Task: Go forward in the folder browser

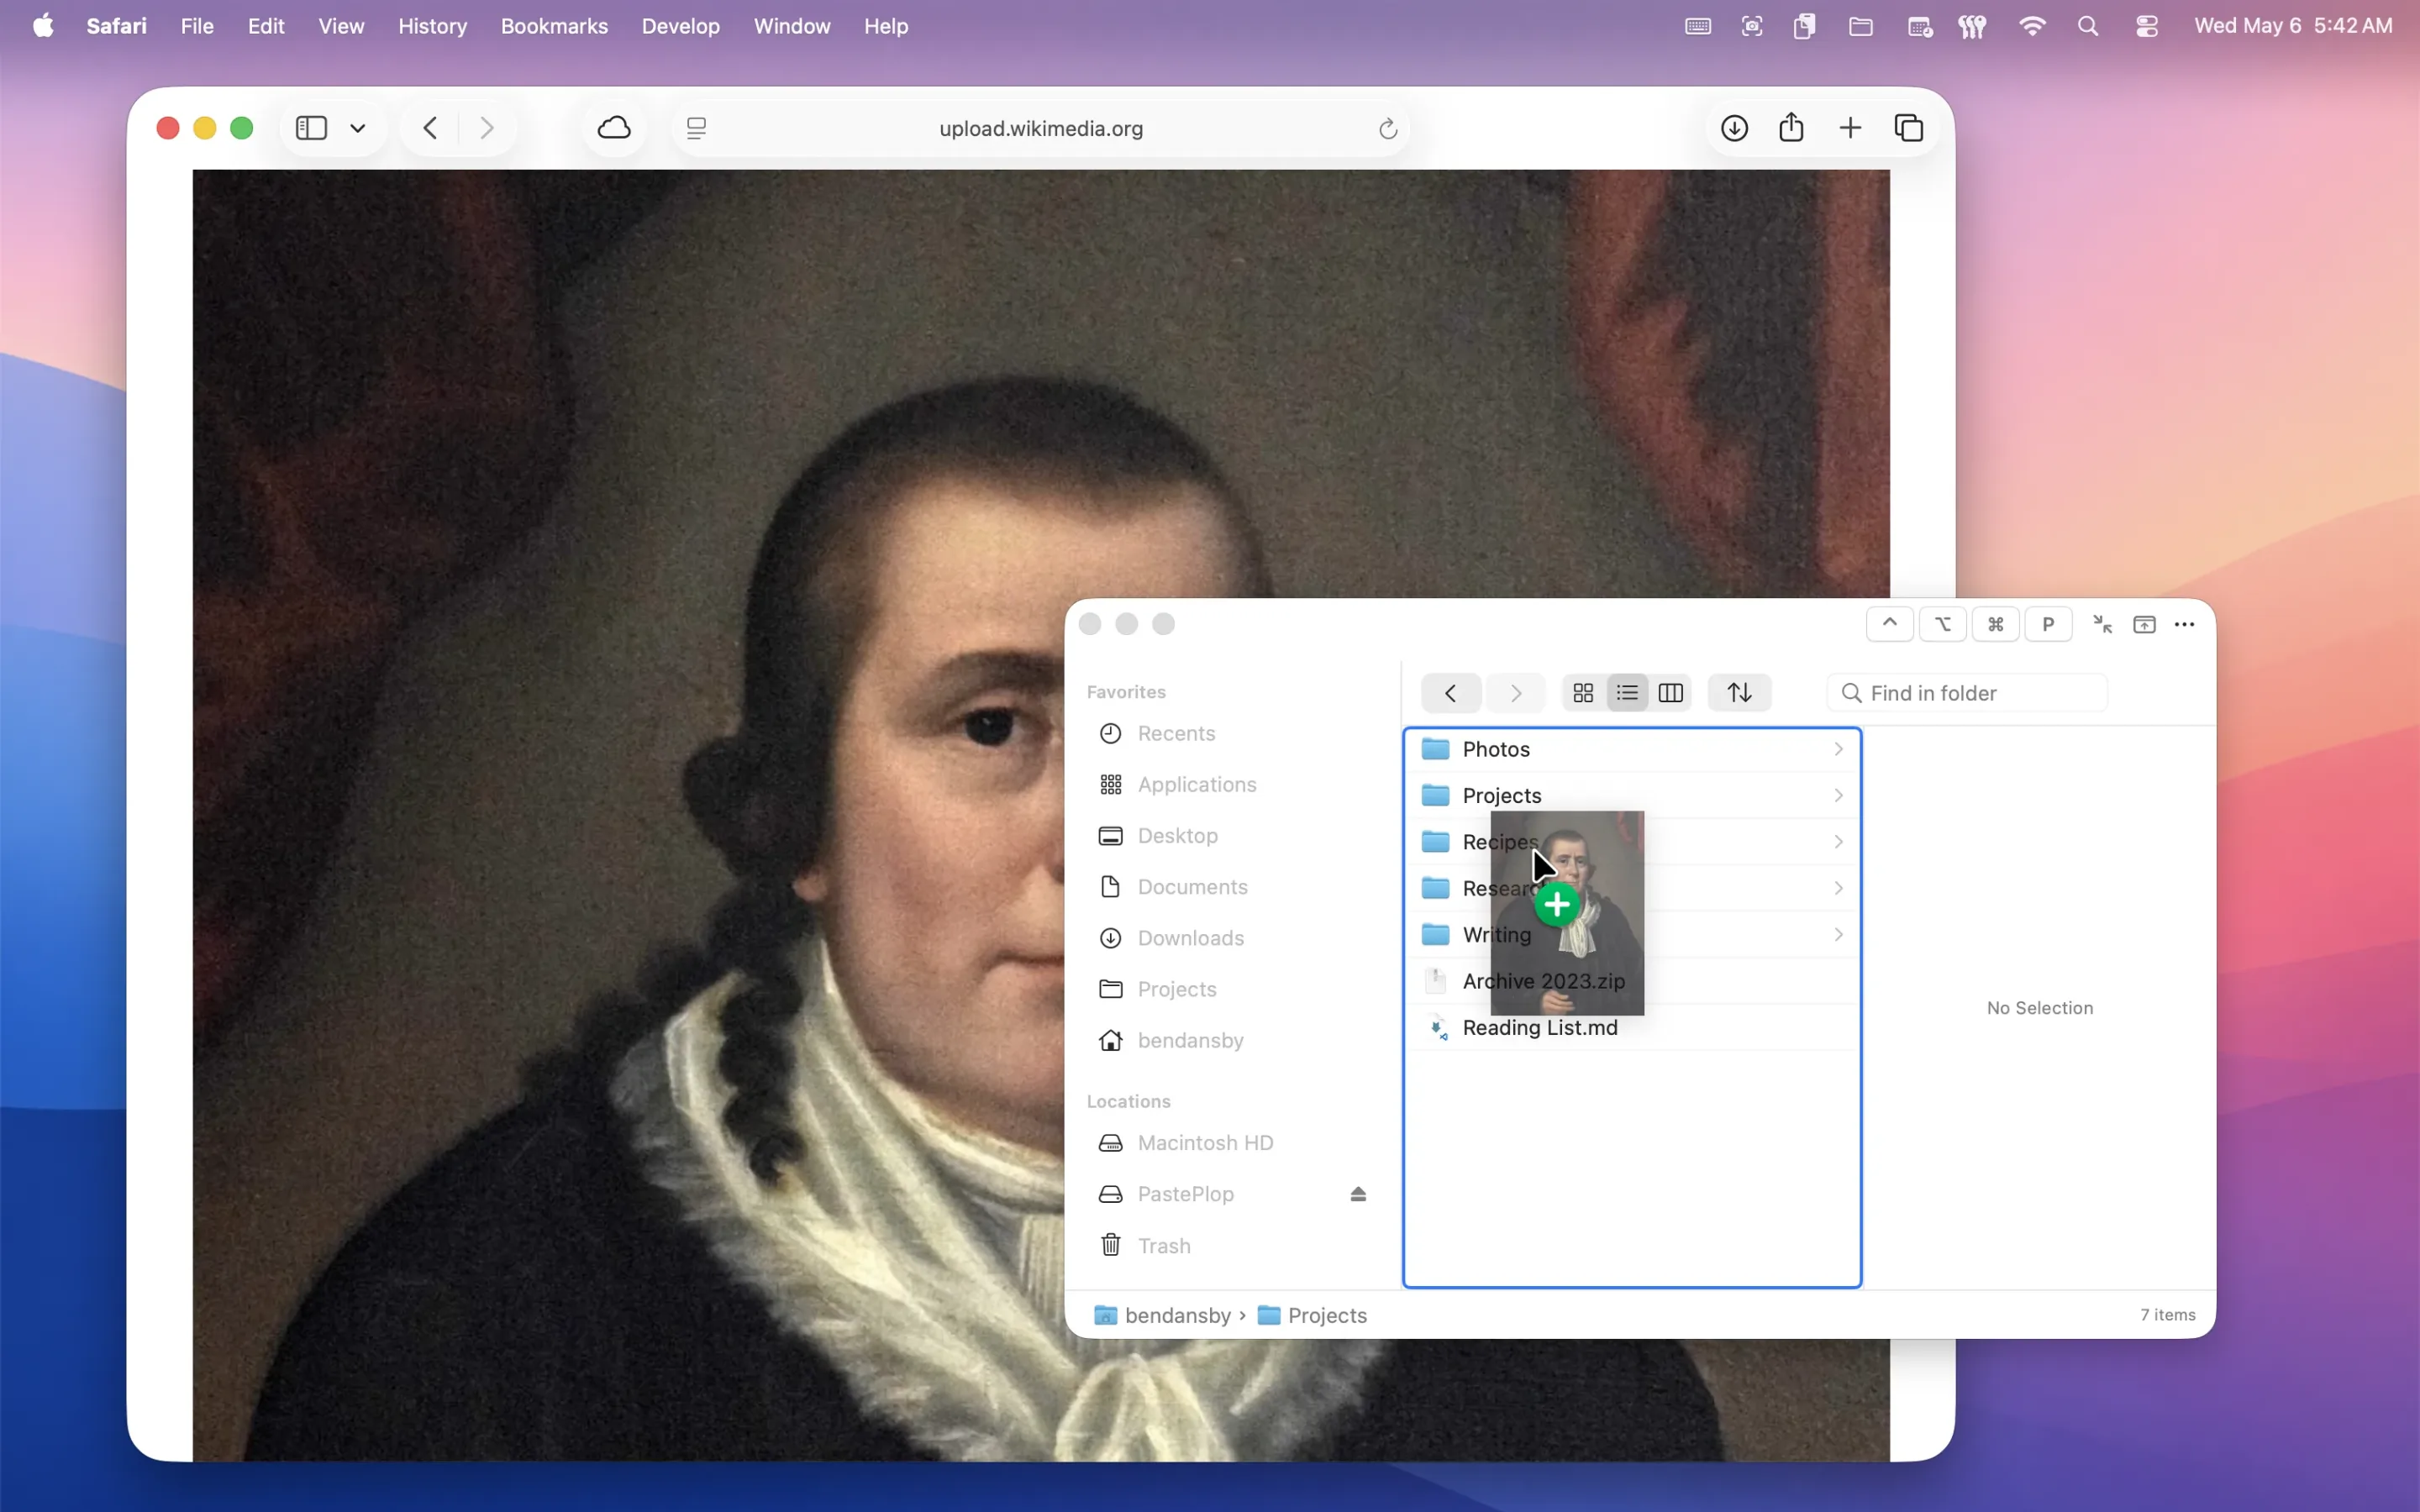Action: (x=1516, y=693)
